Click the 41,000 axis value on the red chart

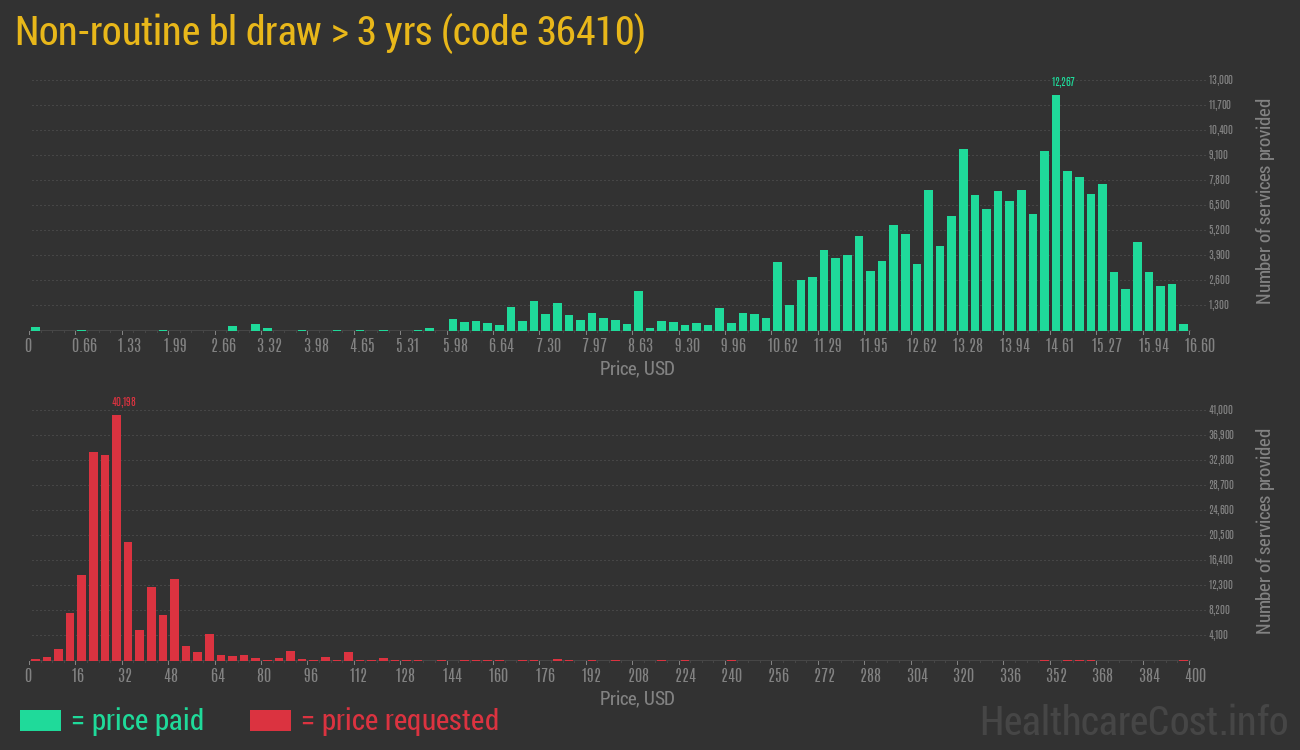1219,409
